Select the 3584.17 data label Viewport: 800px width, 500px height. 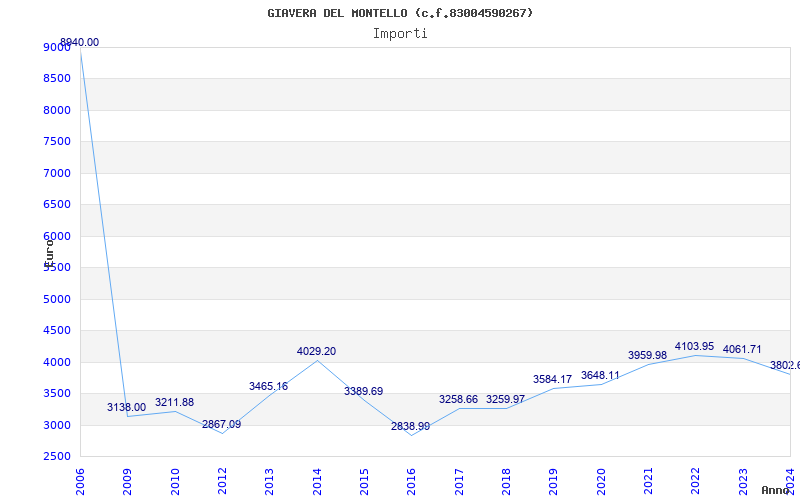553,380
